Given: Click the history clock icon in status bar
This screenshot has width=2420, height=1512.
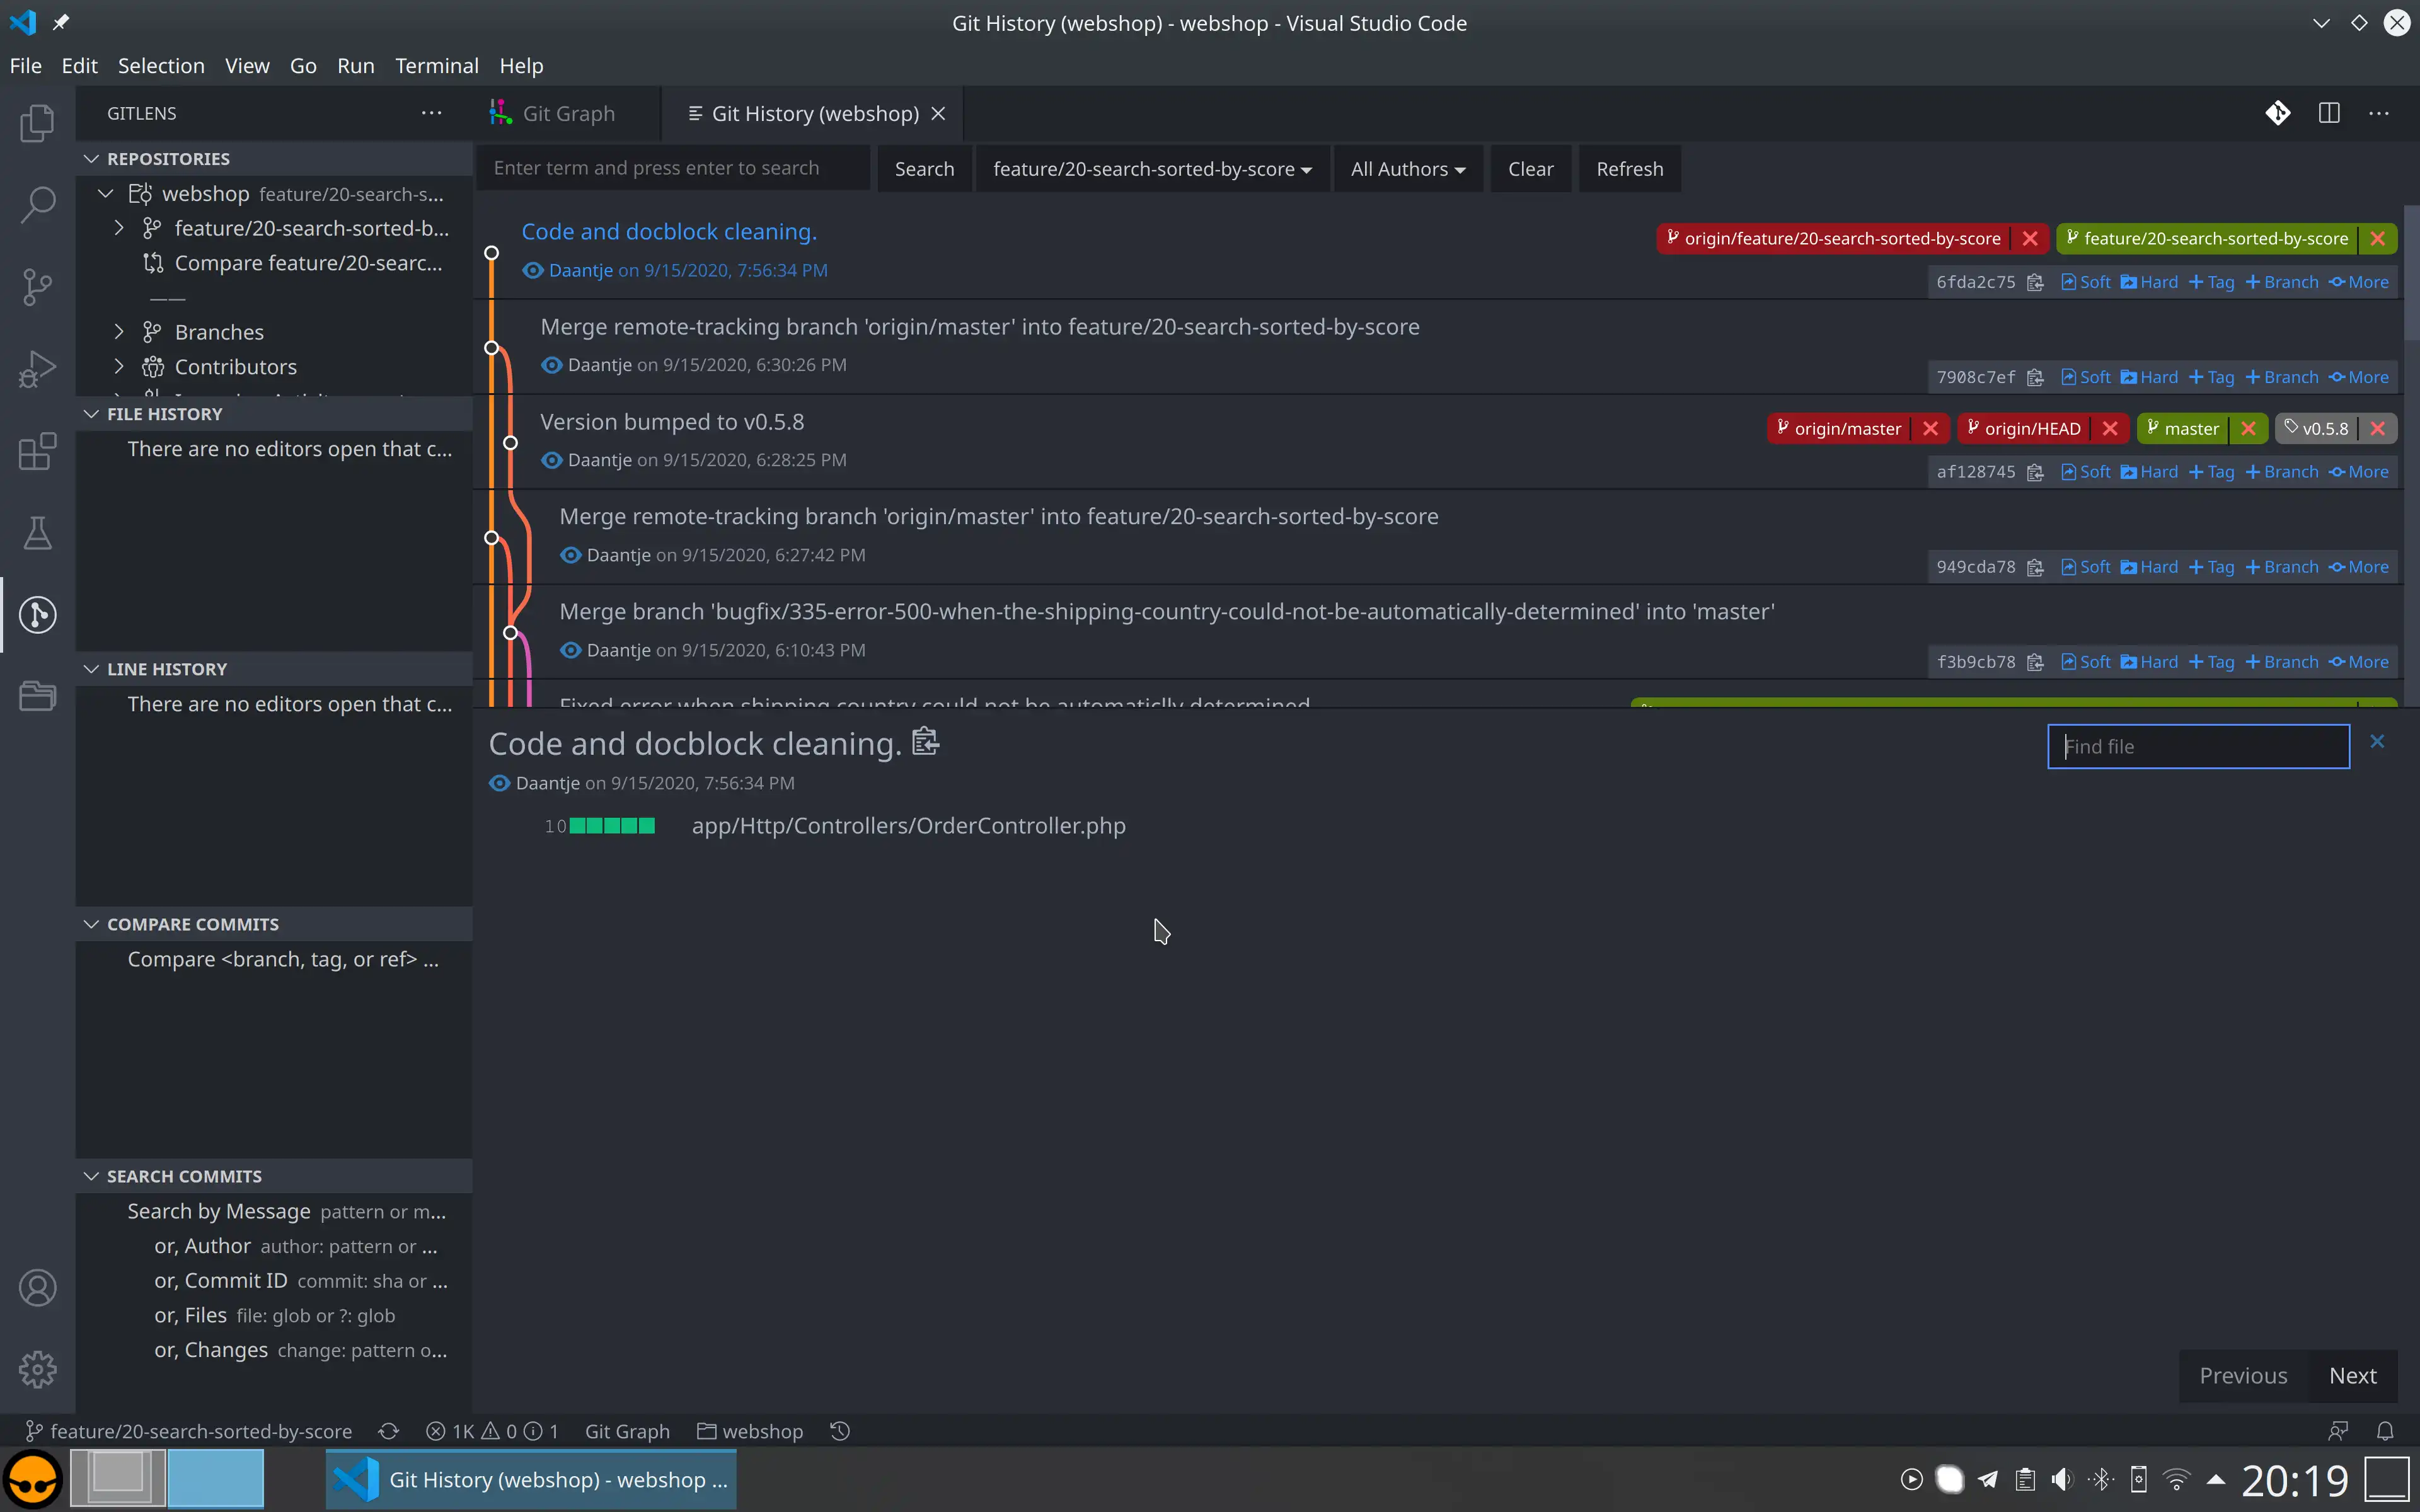Looking at the screenshot, I should [x=840, y=1431].
